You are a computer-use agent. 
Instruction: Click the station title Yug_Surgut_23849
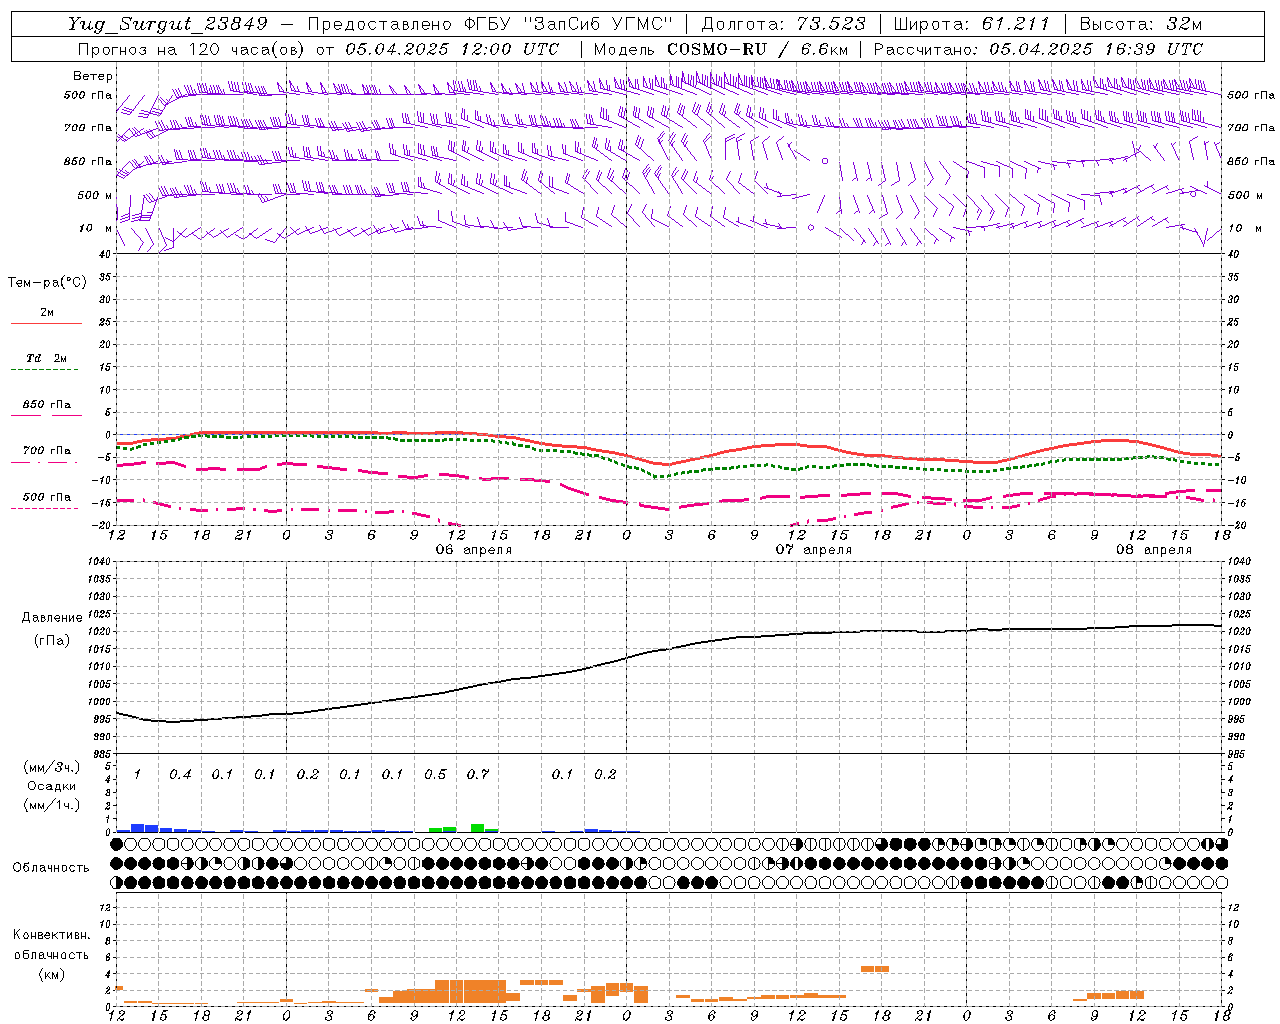tap(168, 24)
